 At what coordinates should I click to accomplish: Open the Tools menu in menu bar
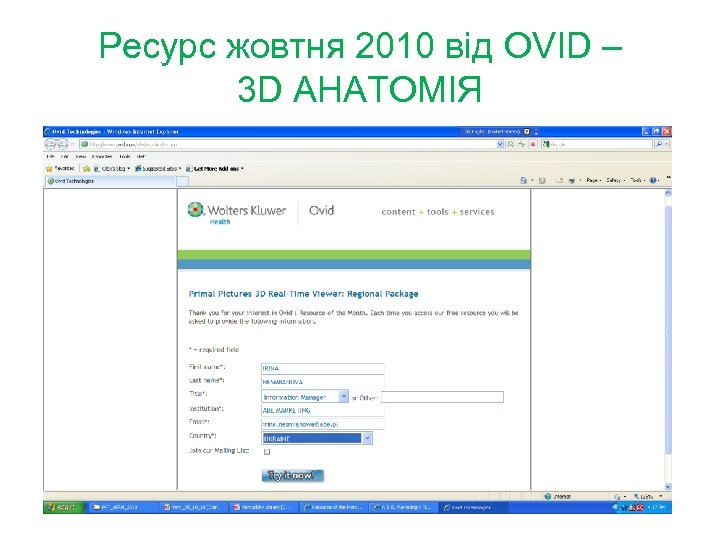click(x=124, y=156)
